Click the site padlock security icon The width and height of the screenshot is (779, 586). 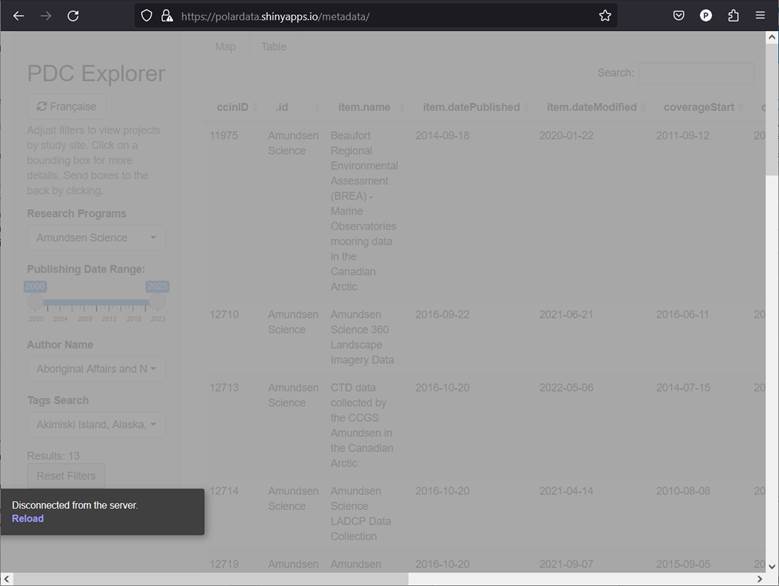tap(167, 16)
